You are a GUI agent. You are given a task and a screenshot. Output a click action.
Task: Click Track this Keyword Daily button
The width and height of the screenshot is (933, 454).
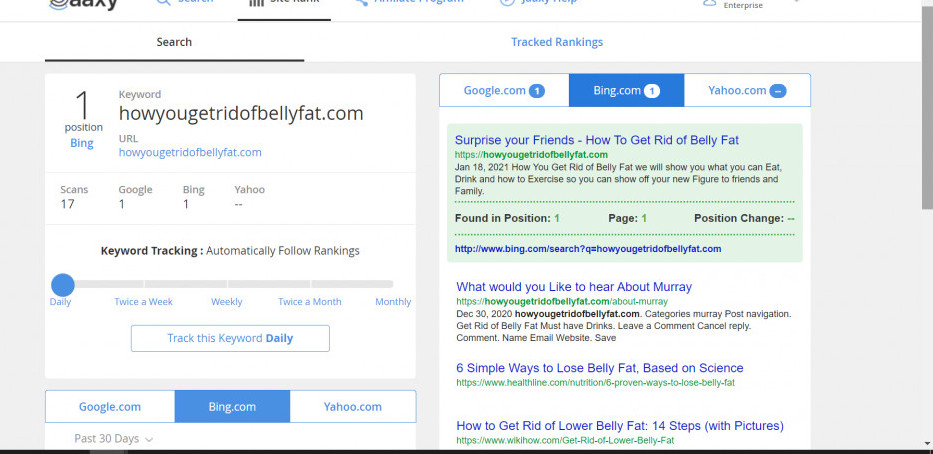(230, 338)
